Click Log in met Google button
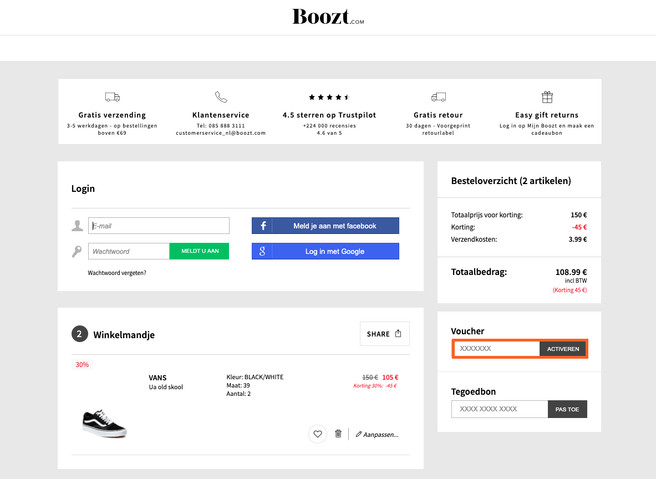Screen dimensions: 656x479 [x=325, y=251]
